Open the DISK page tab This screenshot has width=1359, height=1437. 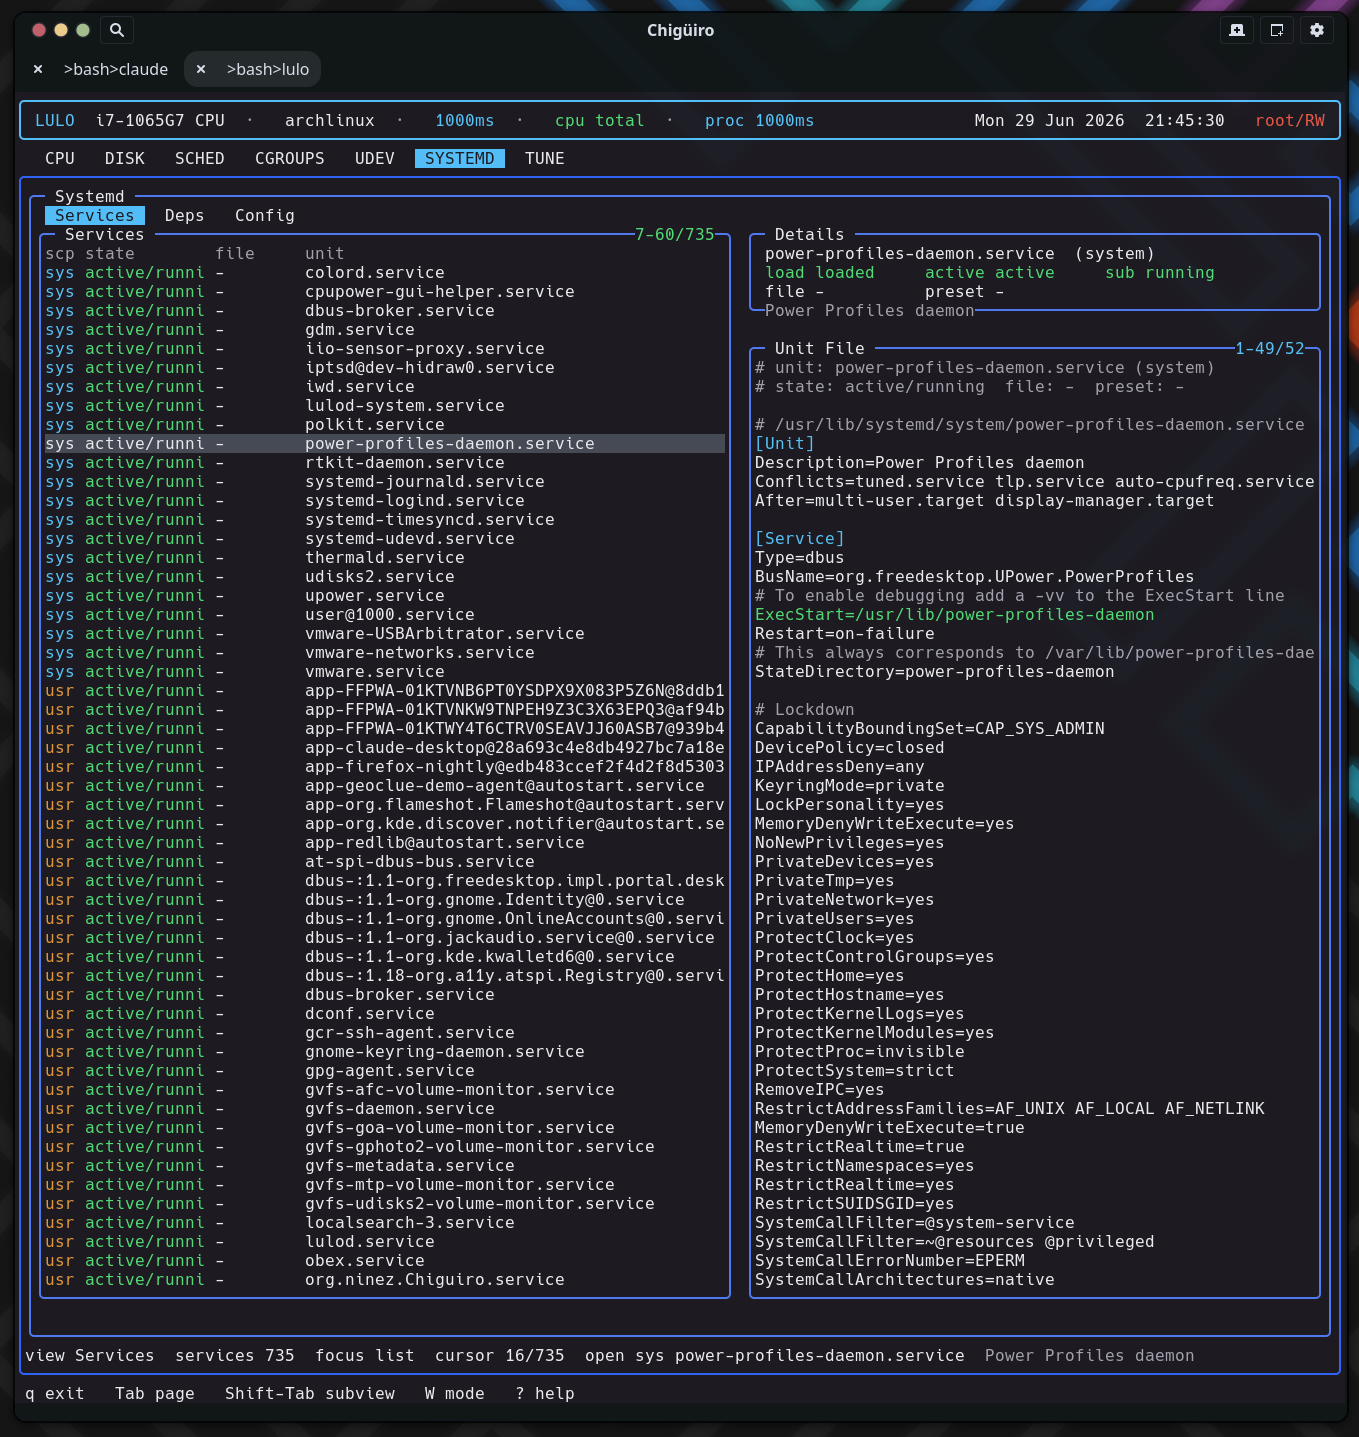tap(125, 158)
